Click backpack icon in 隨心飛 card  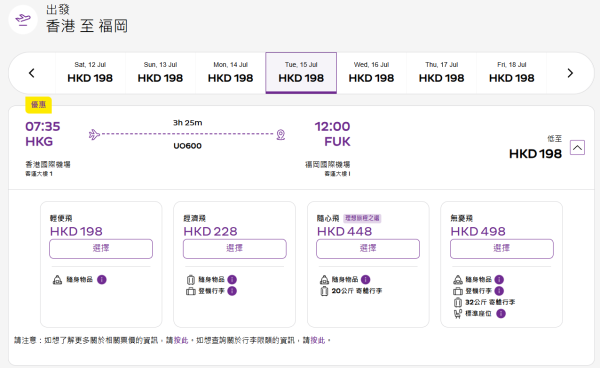[x=324, y=280]
